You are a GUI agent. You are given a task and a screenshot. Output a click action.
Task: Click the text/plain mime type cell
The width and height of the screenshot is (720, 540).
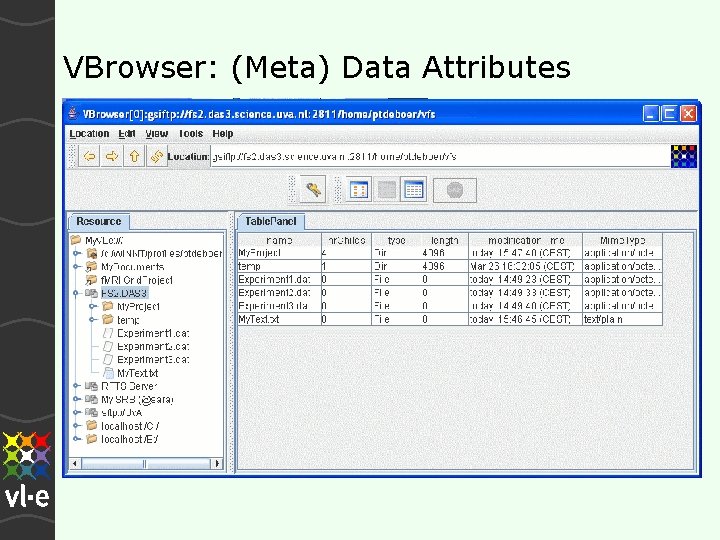click(x=622, y=319)
